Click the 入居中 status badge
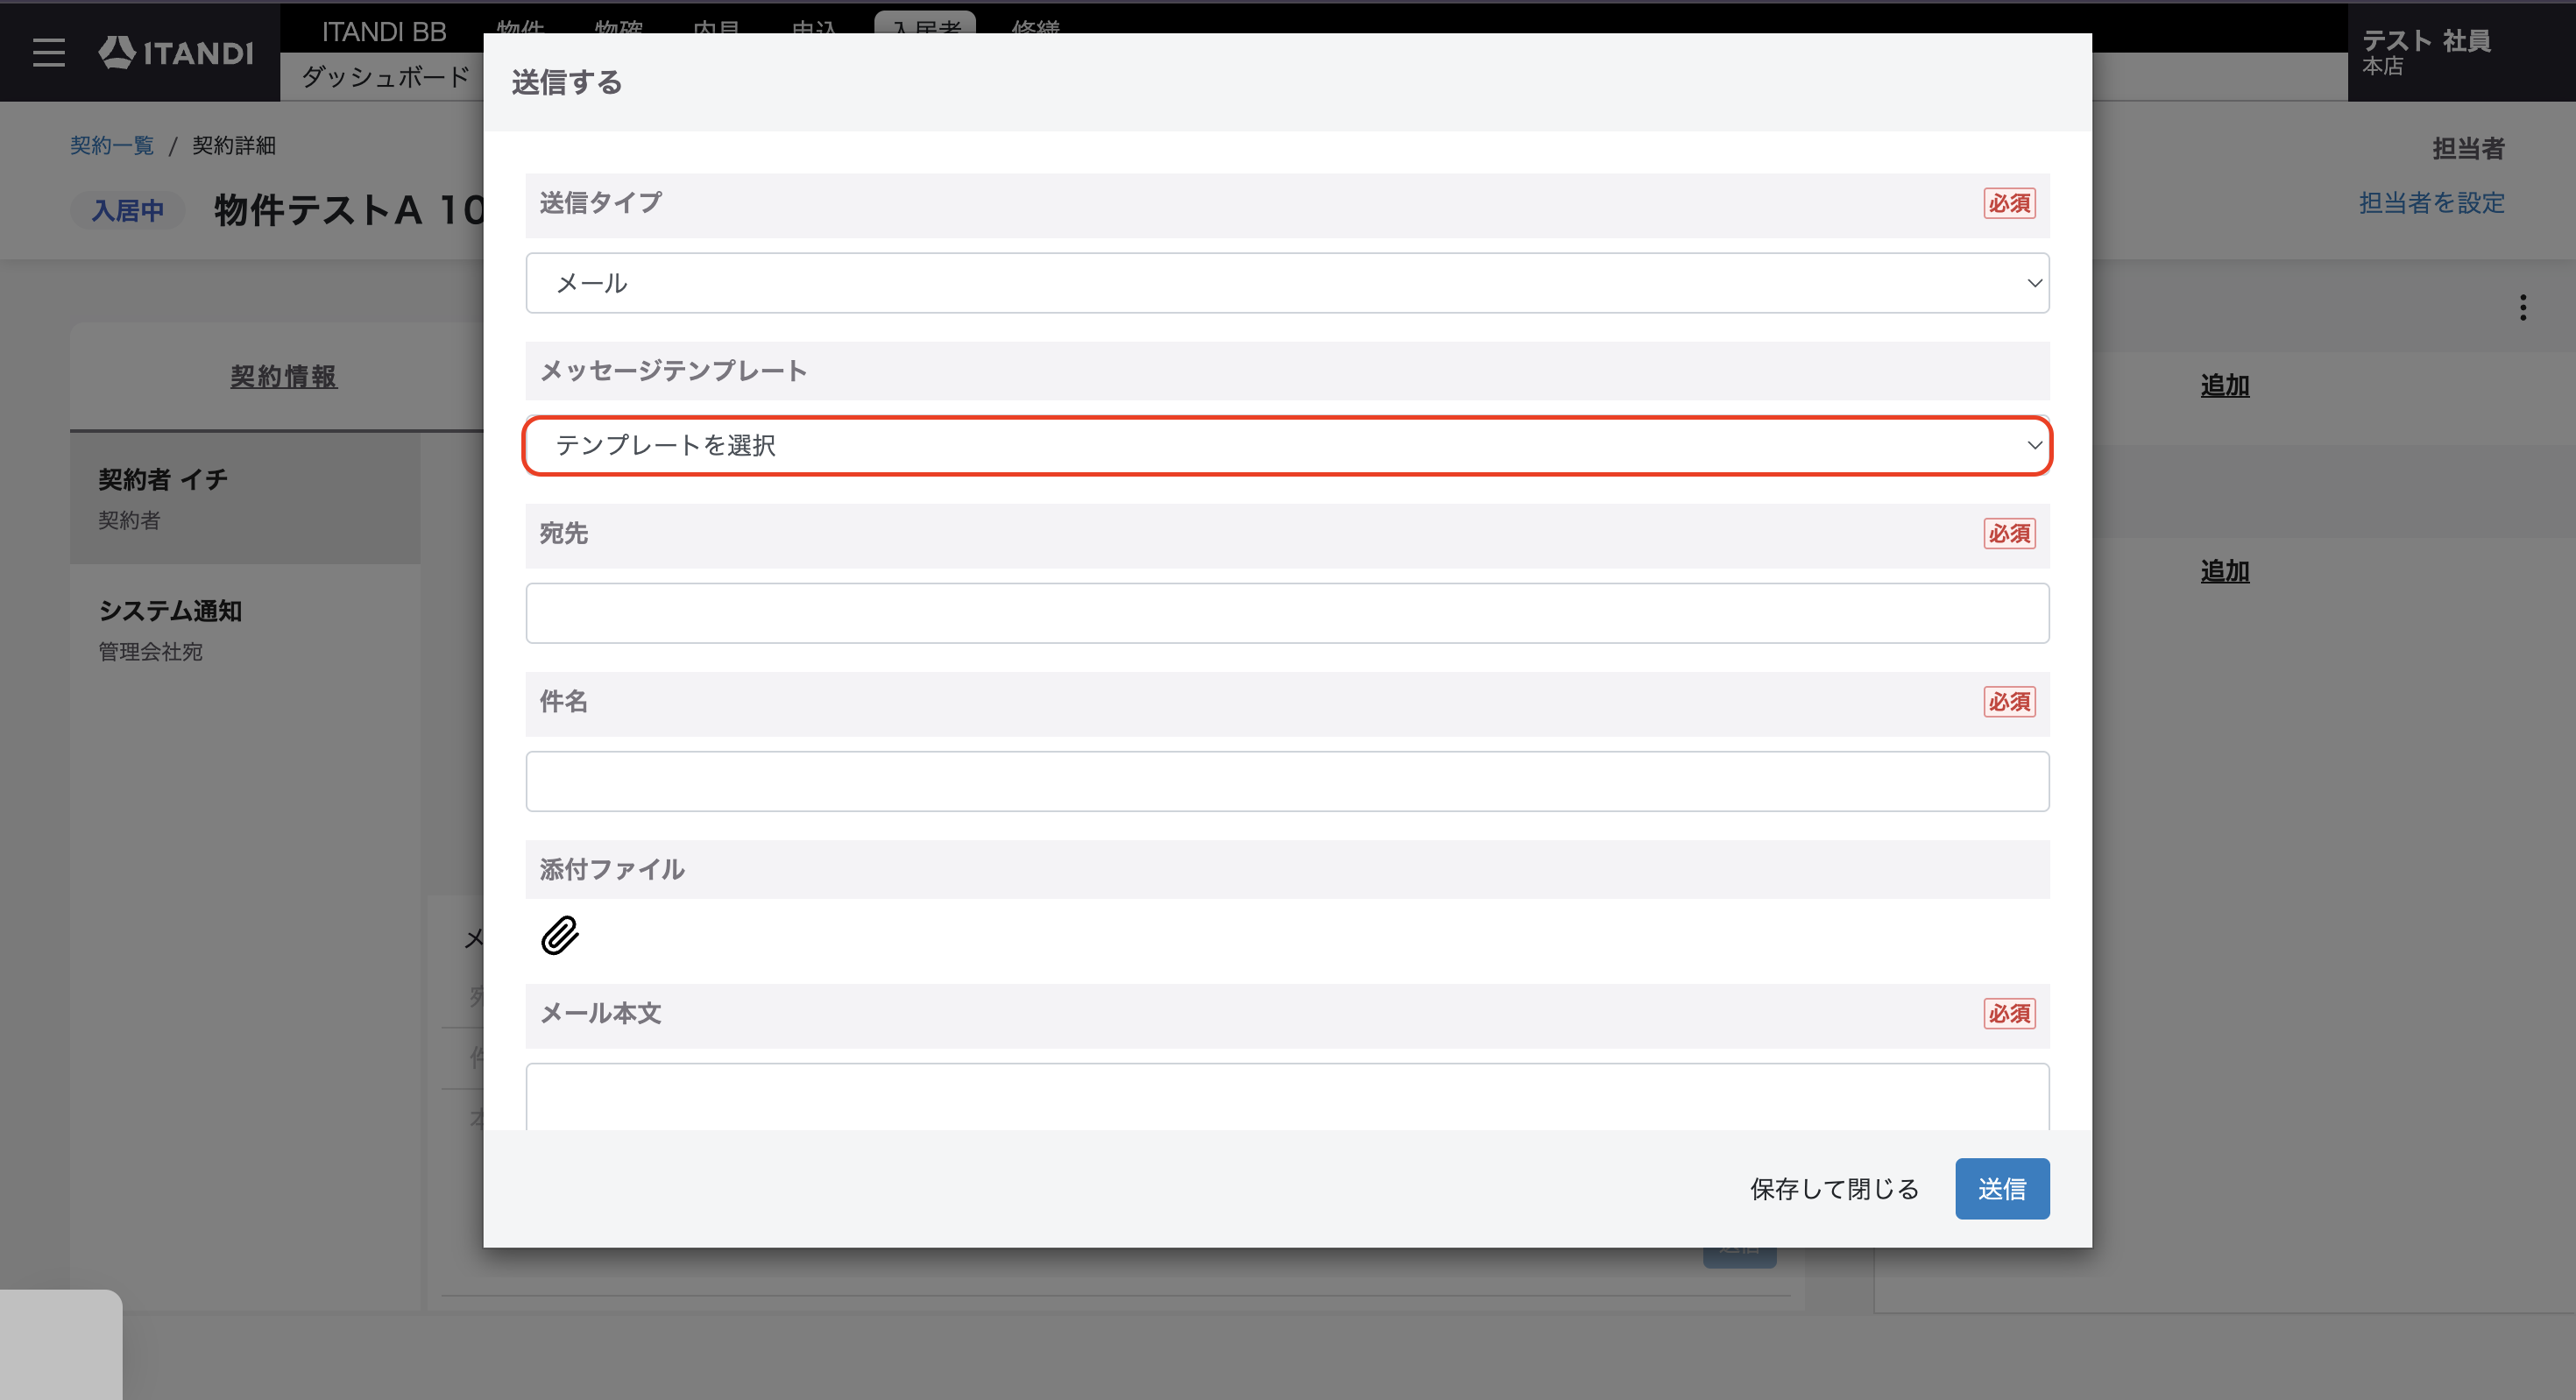Image resolution: width=2576 pixels, height=1400 pixels. [x=128, y=210]
